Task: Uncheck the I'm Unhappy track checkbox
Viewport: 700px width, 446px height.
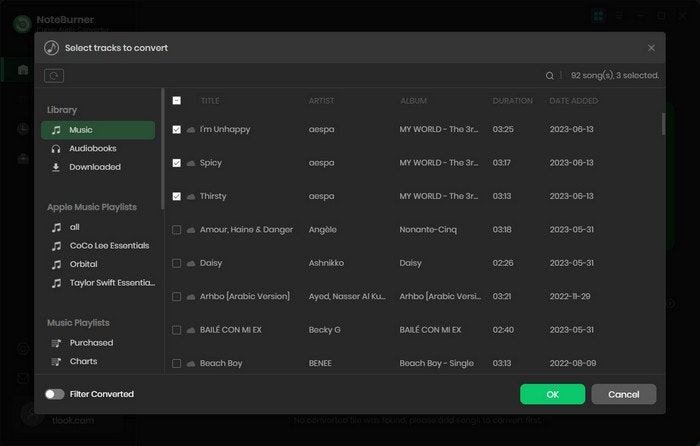Action: (x=177, y=129)
